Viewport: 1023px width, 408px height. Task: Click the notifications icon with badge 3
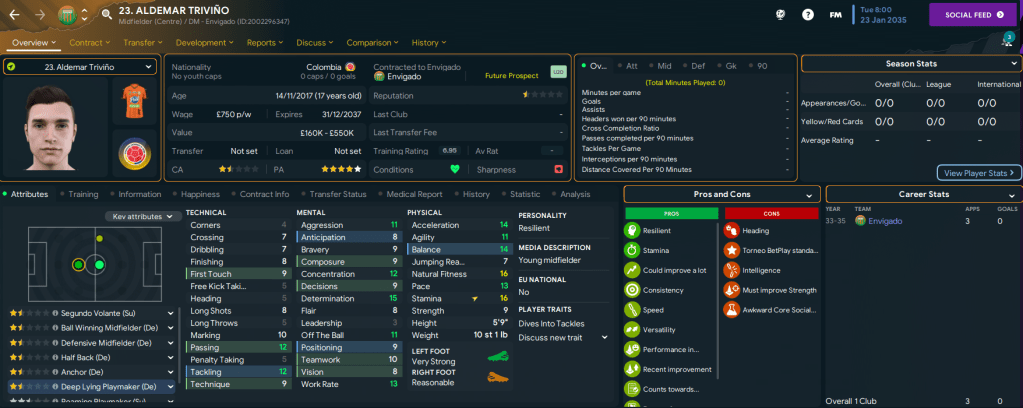click(1006, 41)
